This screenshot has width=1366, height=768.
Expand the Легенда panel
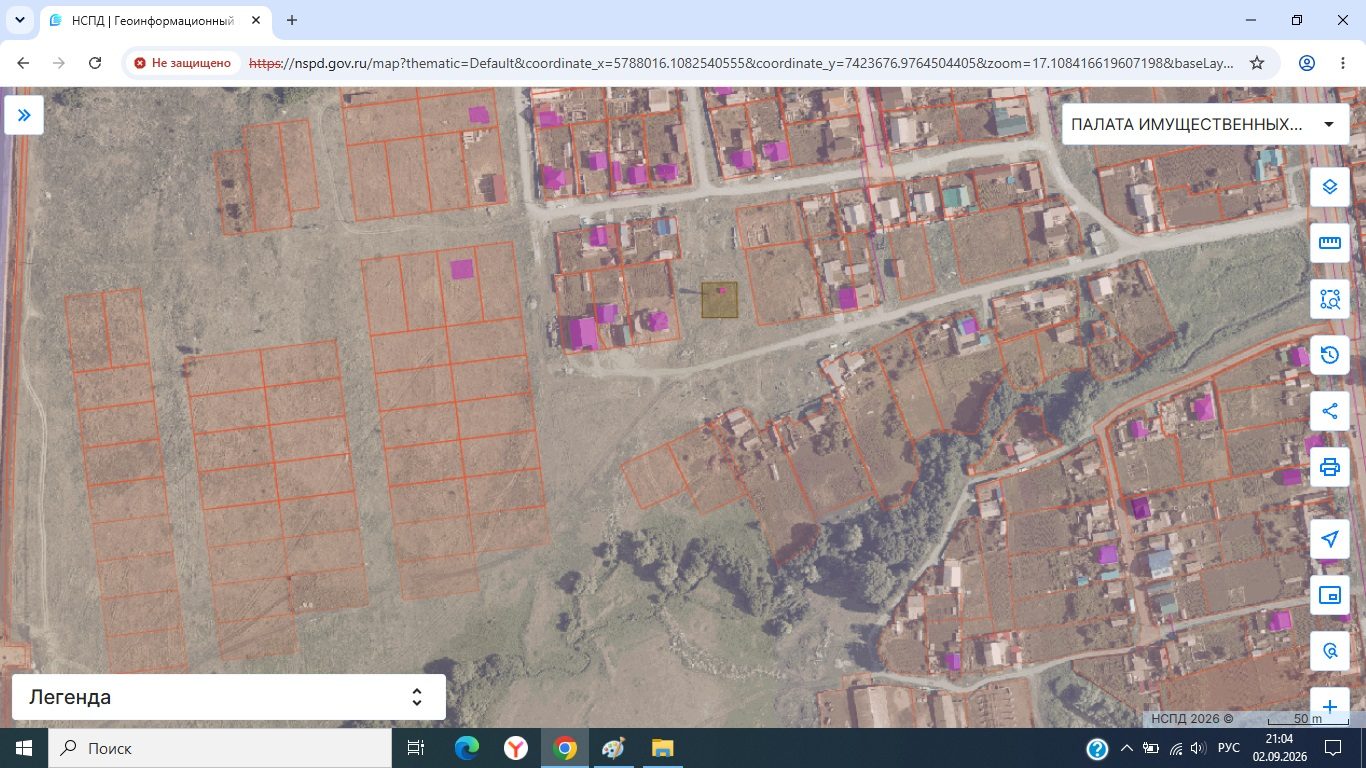click(x=229, y=697)
